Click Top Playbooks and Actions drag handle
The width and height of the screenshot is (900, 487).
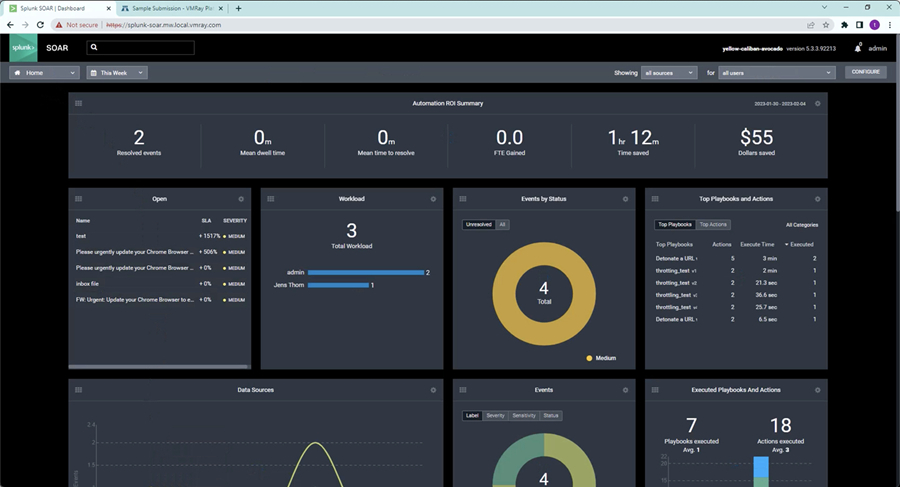pos(655,199)
